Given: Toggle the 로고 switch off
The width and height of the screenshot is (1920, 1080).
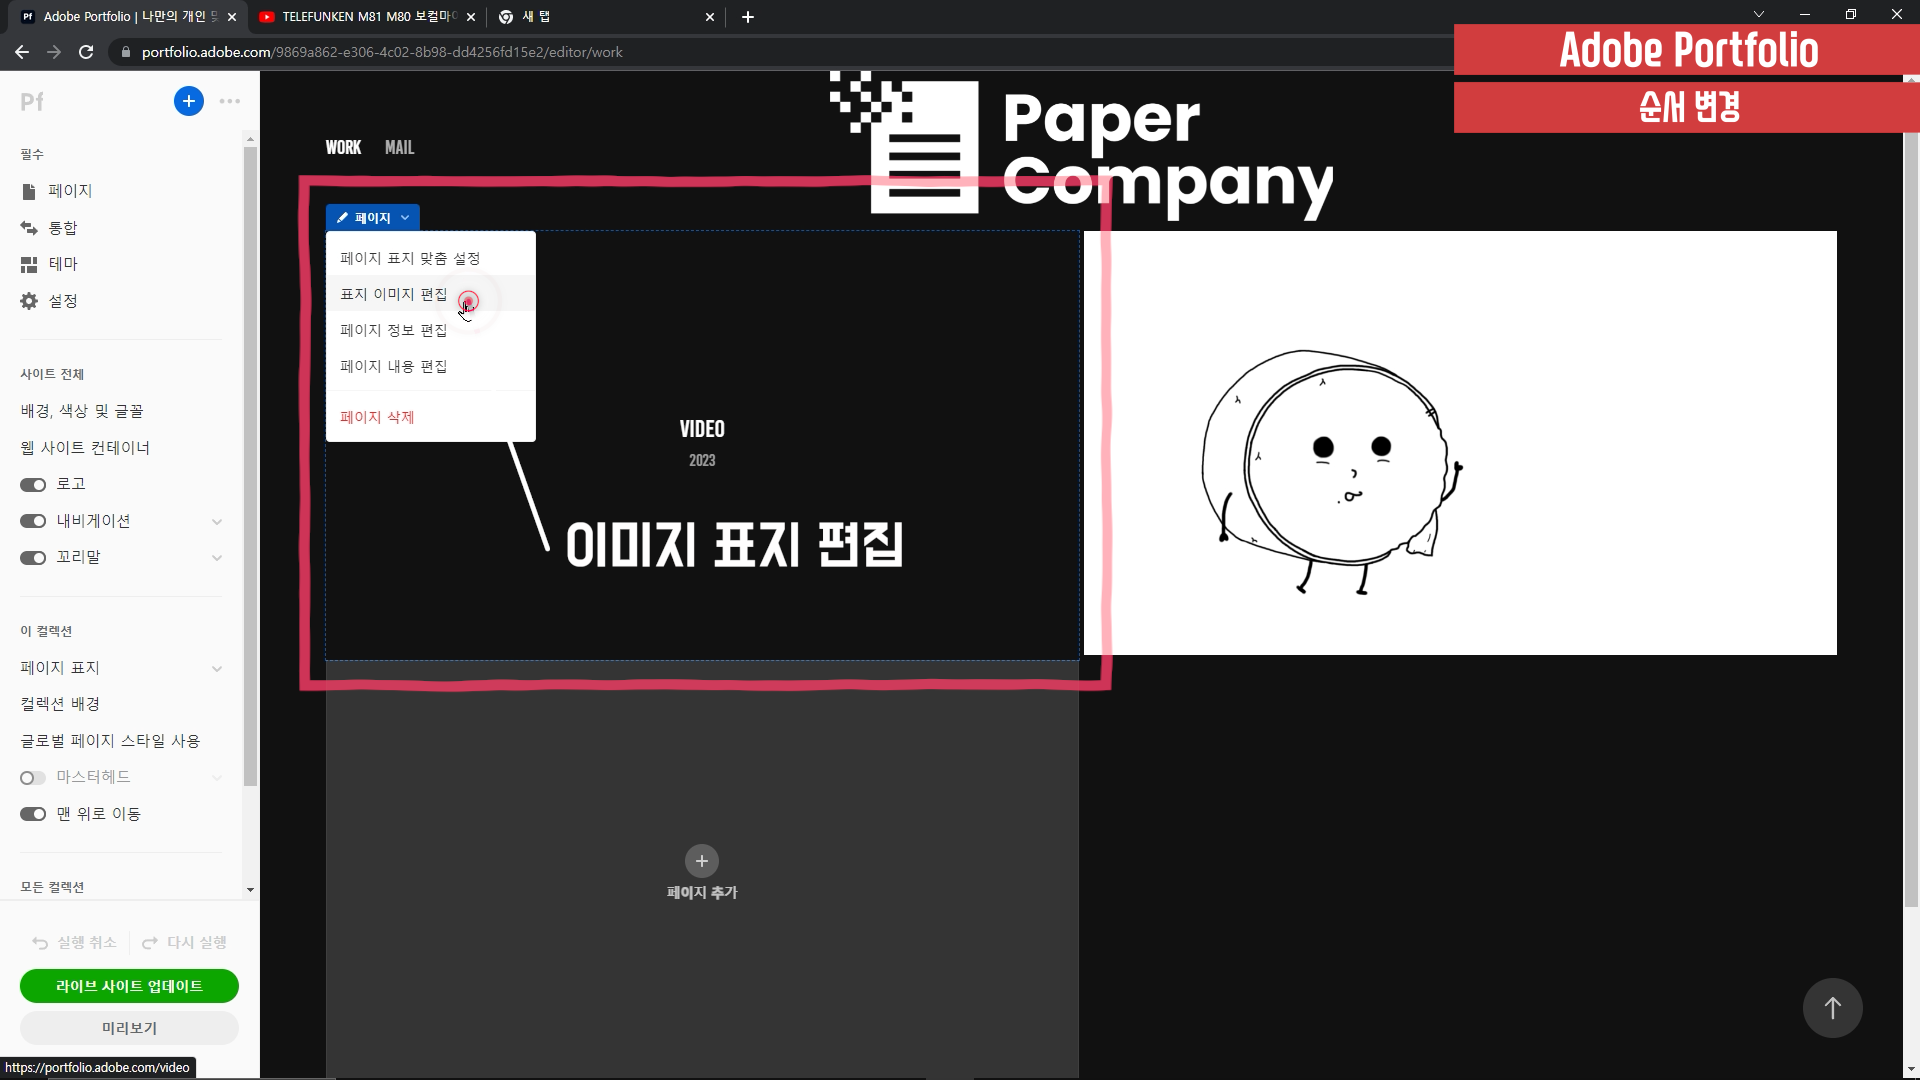Looking at the screenshot, I should (x=33, y=485).
